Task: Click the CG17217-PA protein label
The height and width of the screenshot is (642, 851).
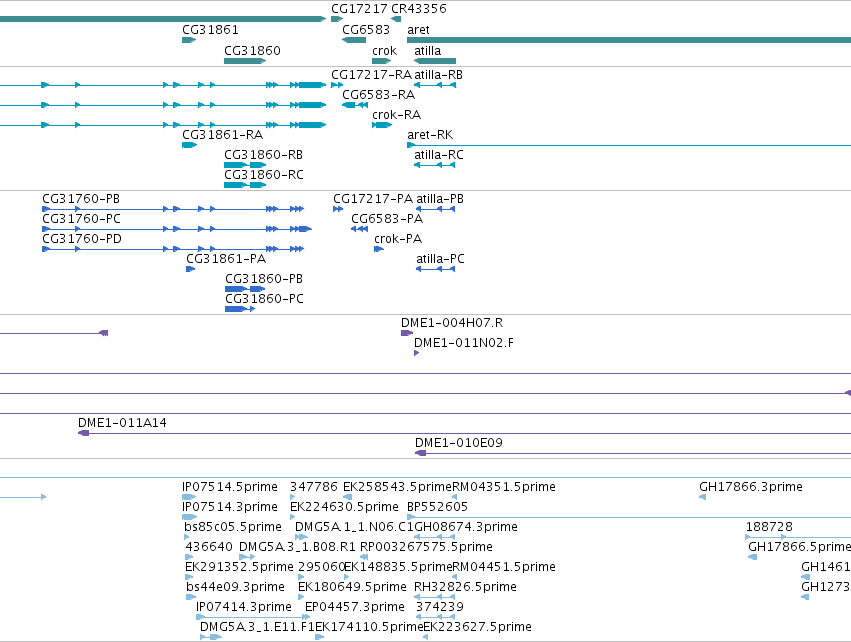Action: coord(373,199)
